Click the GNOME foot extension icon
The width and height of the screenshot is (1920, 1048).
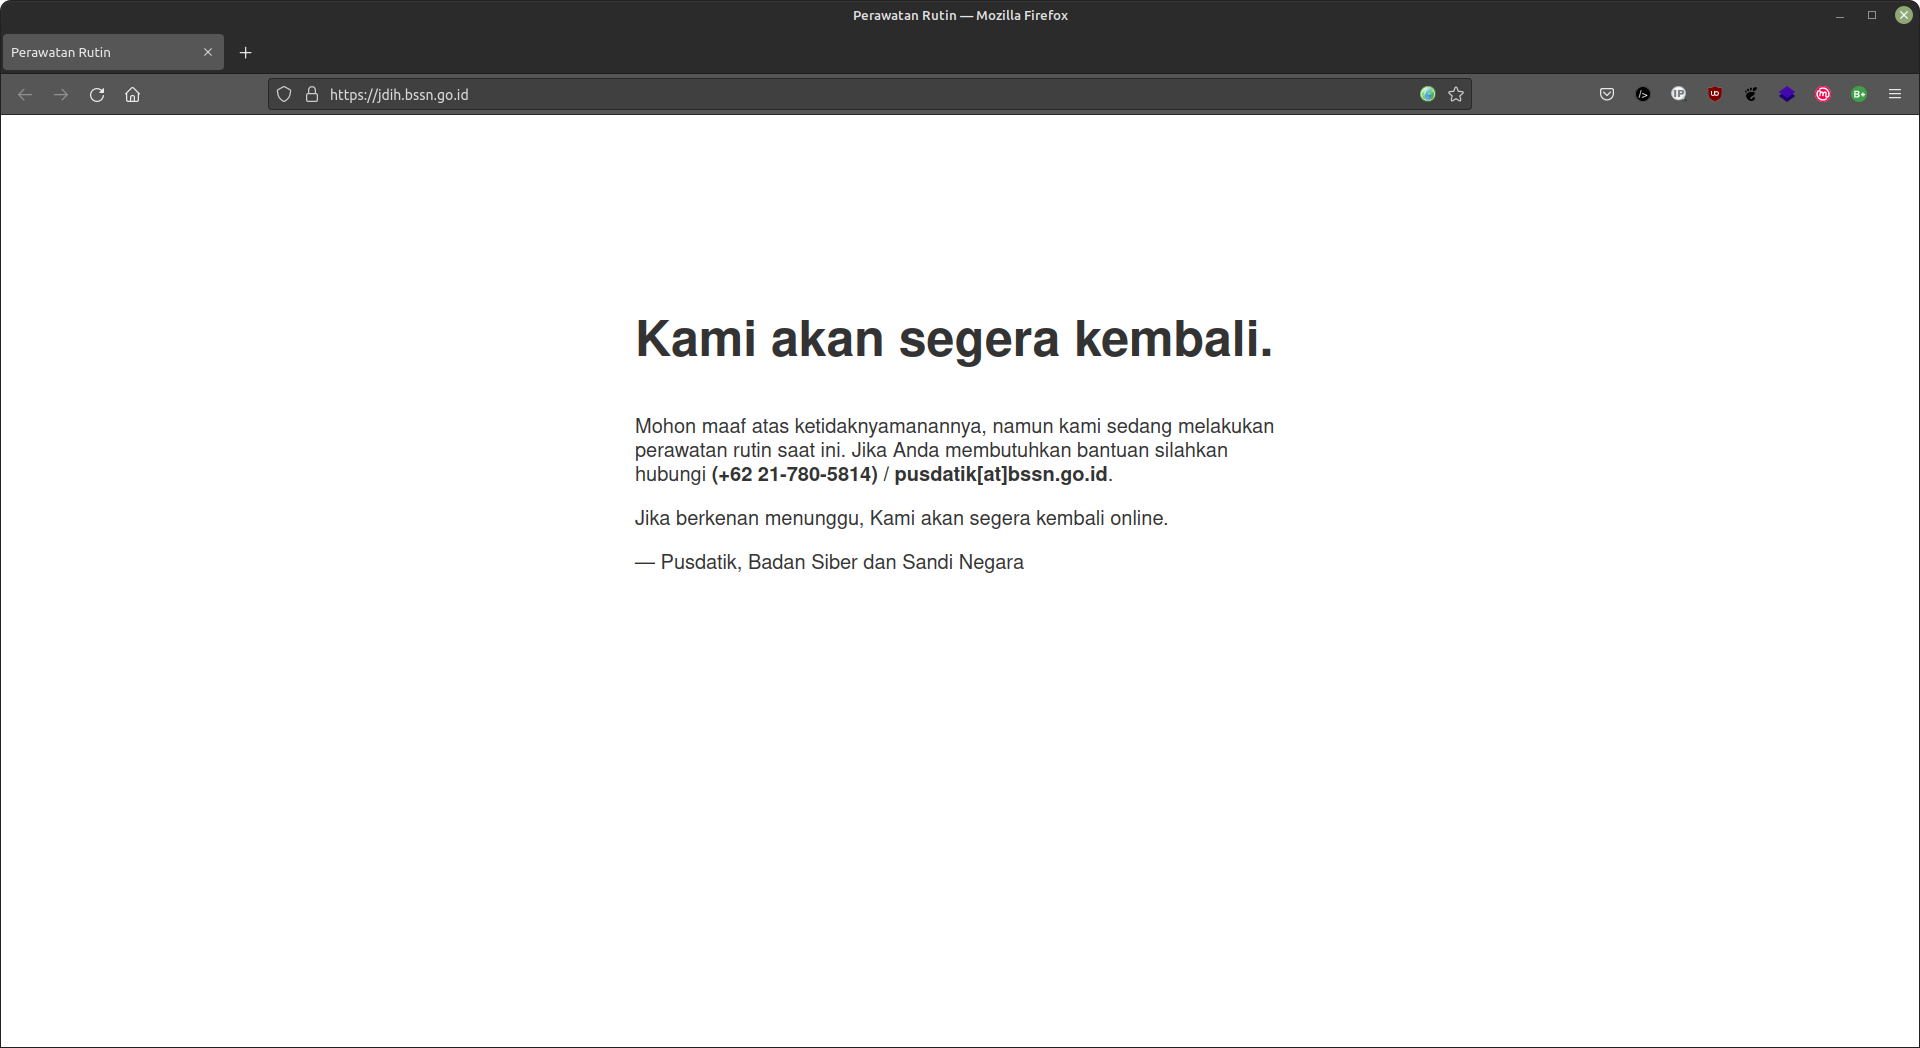click(x=1751, y=94)
